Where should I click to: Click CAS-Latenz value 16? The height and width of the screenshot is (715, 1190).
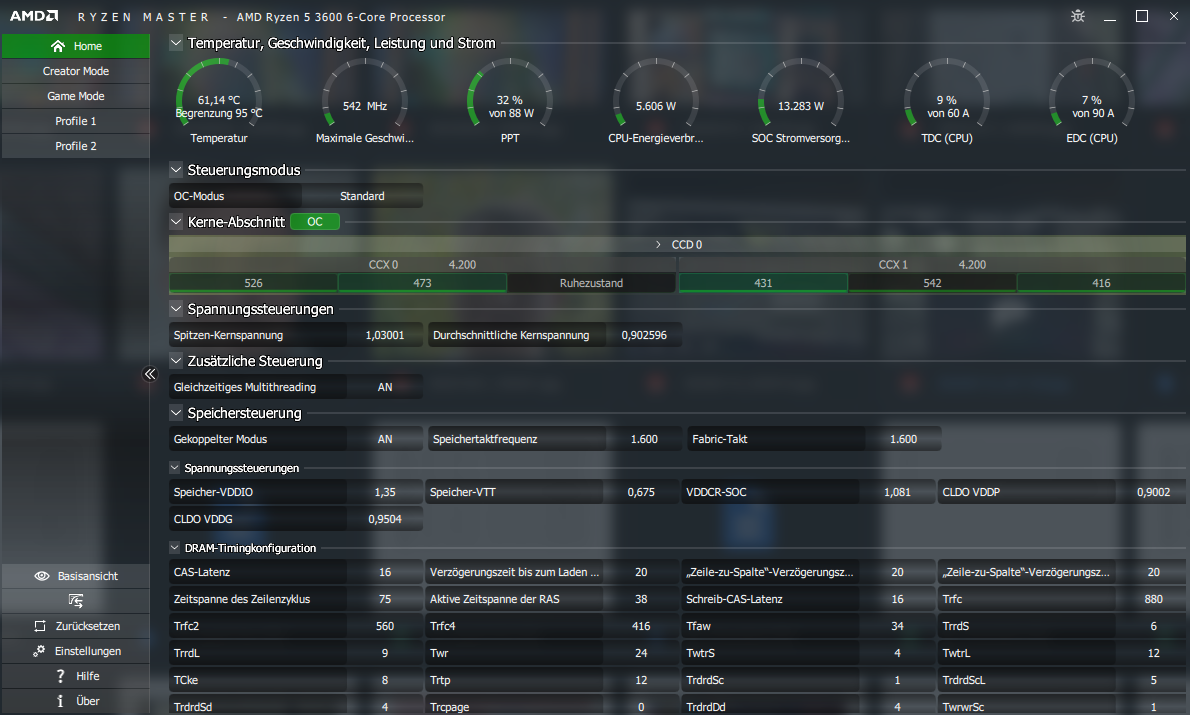pyautogui.click(x=385, y=572)
